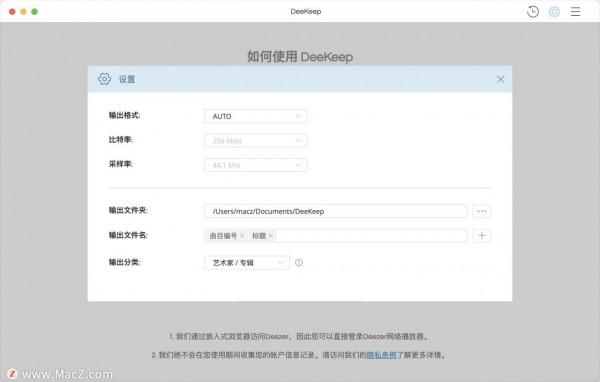Open the 采样率 44.1 kHz dropdown
The height and width of the screenshot is (382, 600).
pos(256,165)
